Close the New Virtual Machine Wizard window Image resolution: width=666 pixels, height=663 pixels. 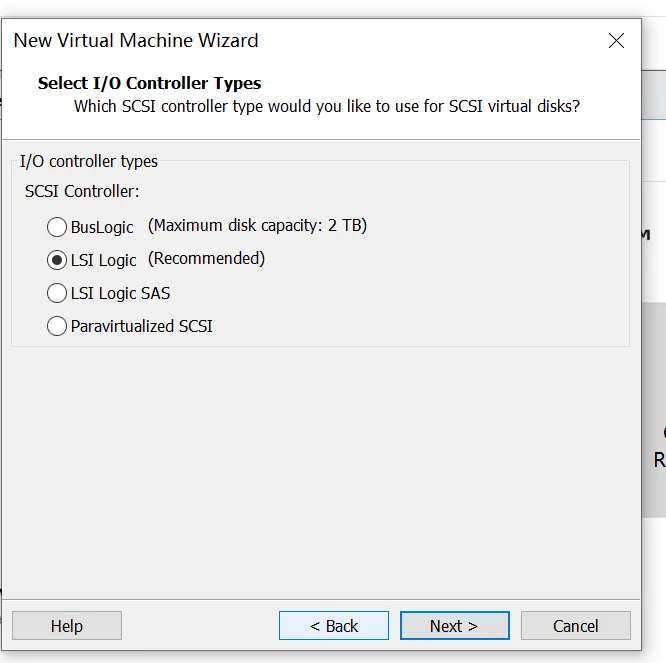616,41
